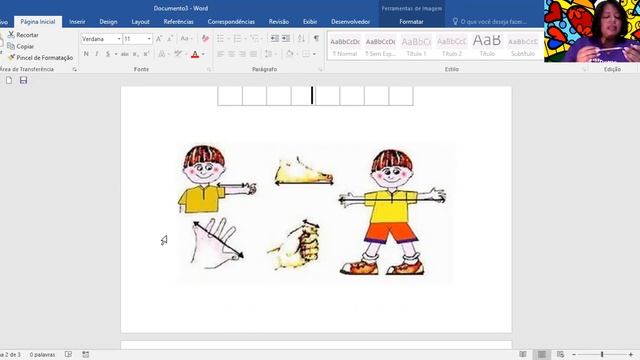Decrease paragraph indent

pos(275,39)
